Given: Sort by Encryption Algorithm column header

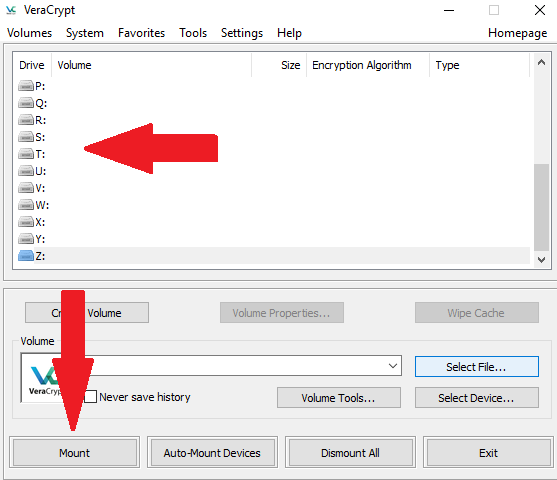Looking at the screenshot, I should pyautogui.click(x=368, y=65).
